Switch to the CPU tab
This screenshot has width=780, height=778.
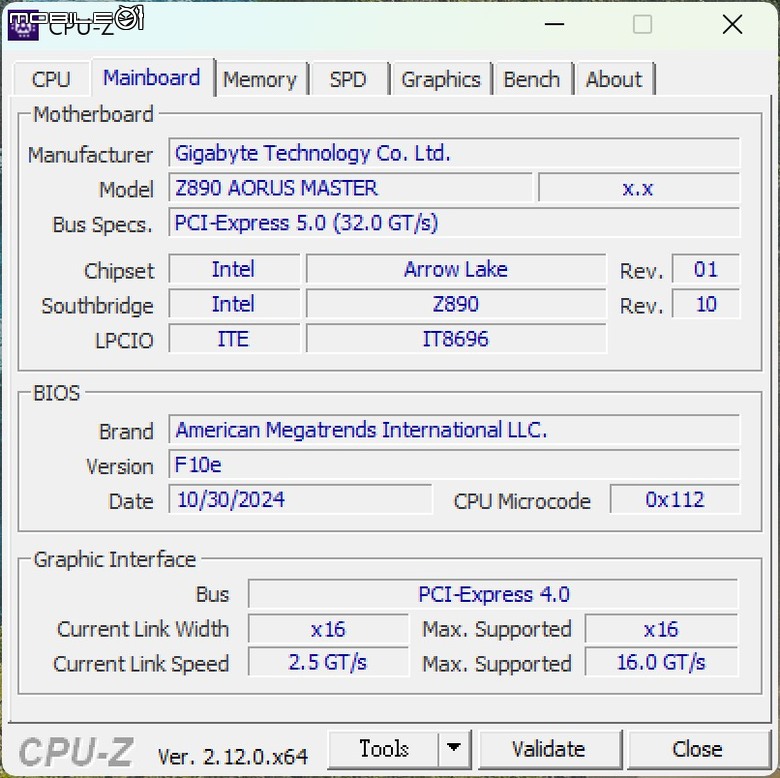coord(51,79)
